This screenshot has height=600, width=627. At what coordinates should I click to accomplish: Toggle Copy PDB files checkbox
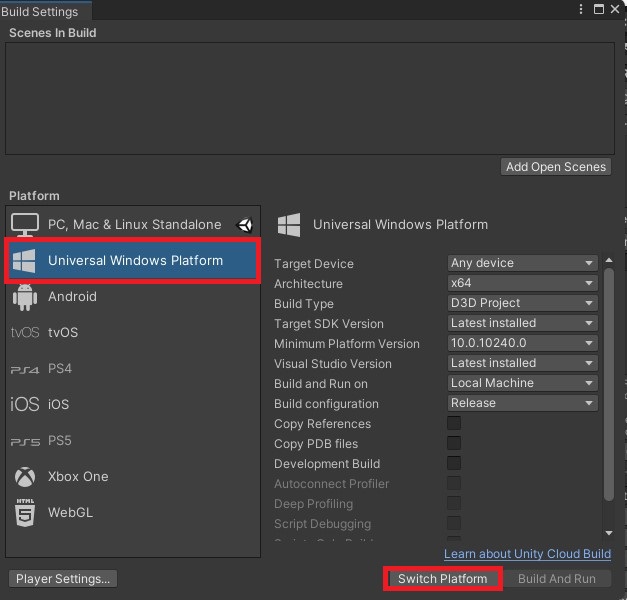click(454, 443)
